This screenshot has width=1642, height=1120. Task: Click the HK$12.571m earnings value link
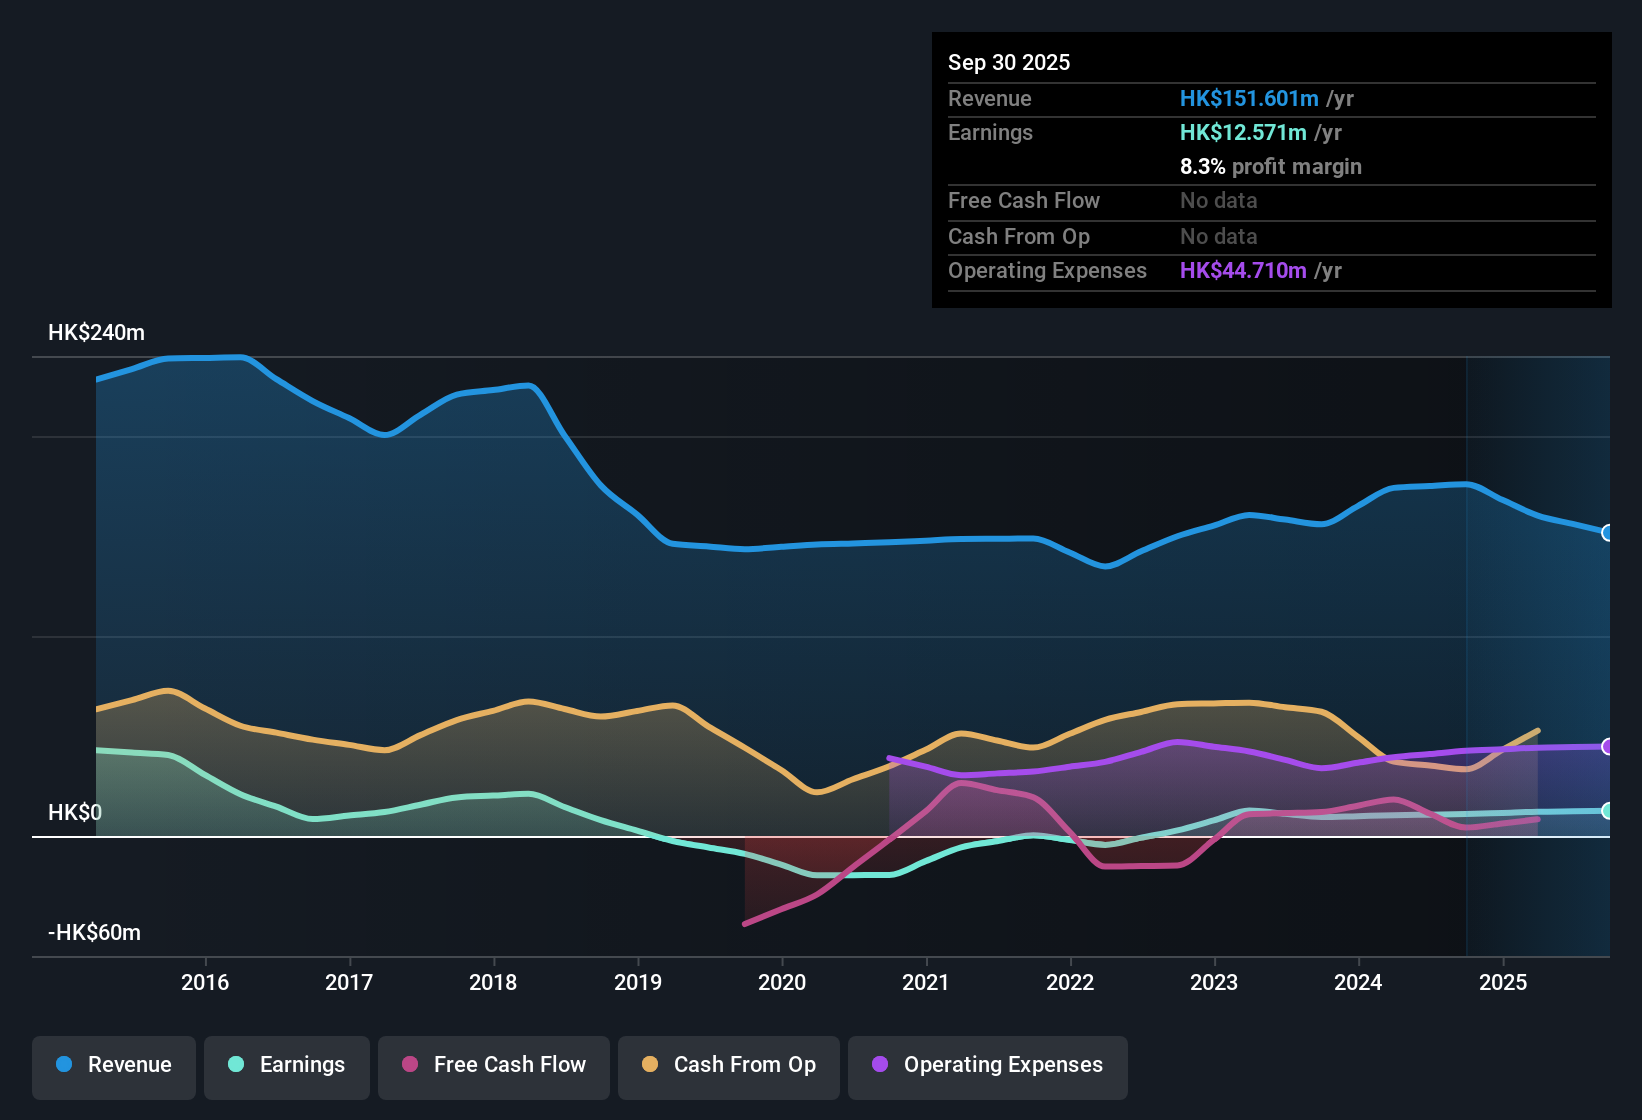tap(1242, 132)
